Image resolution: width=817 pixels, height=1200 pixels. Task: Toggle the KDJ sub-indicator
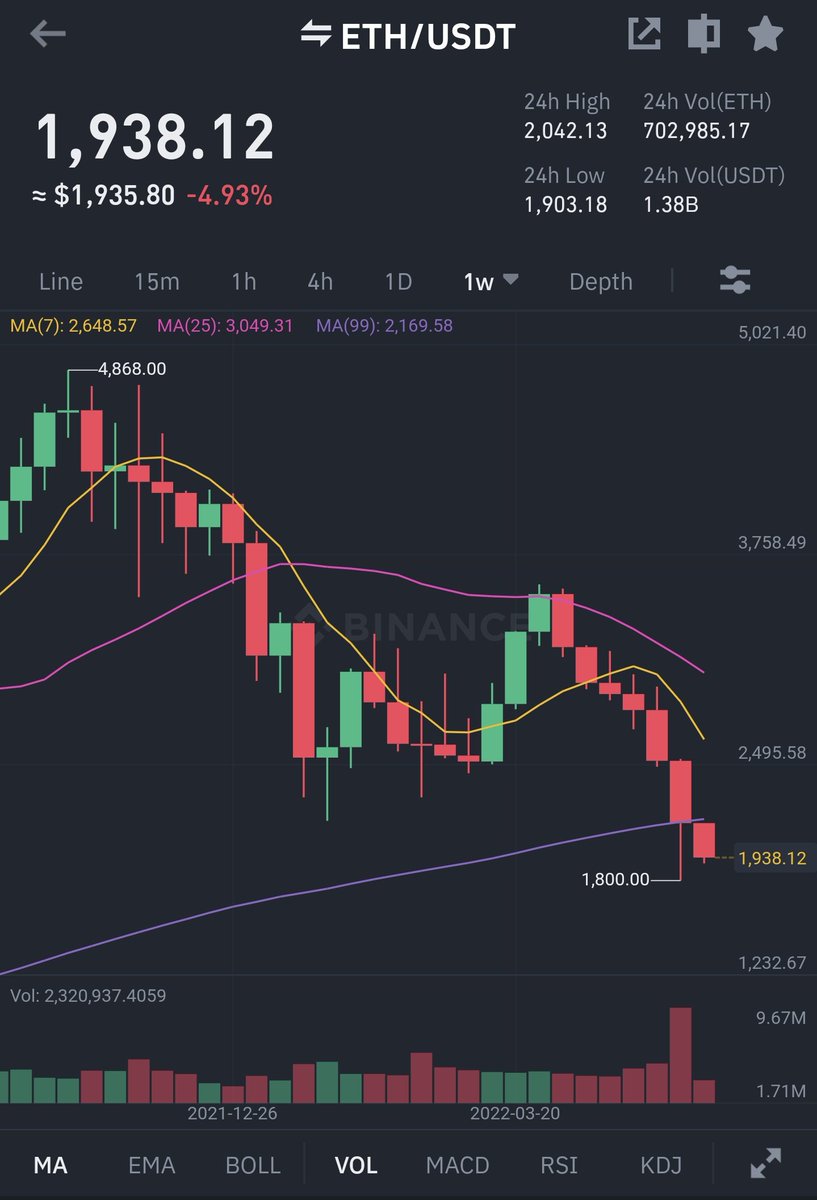660,1165
